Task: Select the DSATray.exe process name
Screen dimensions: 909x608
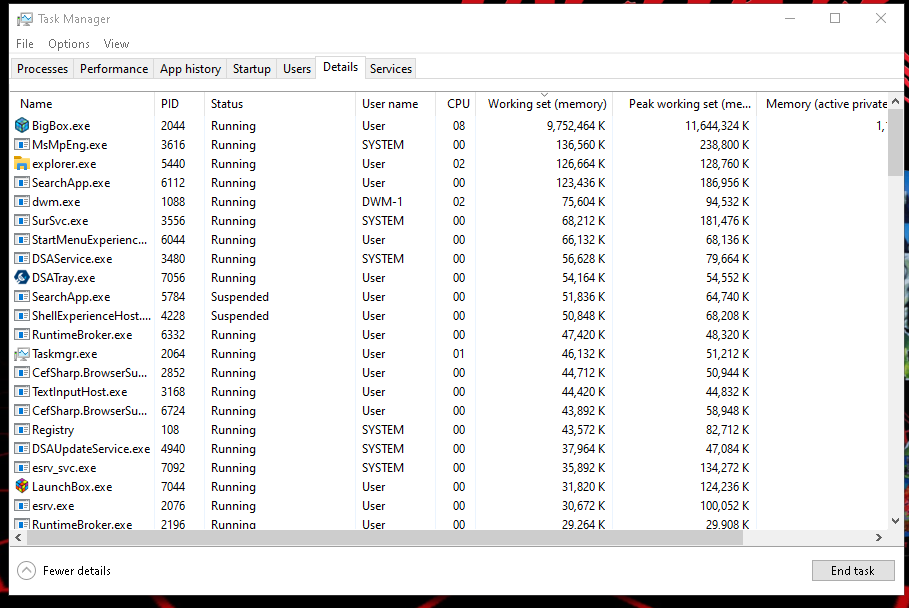Action: (x=63, y=278)
